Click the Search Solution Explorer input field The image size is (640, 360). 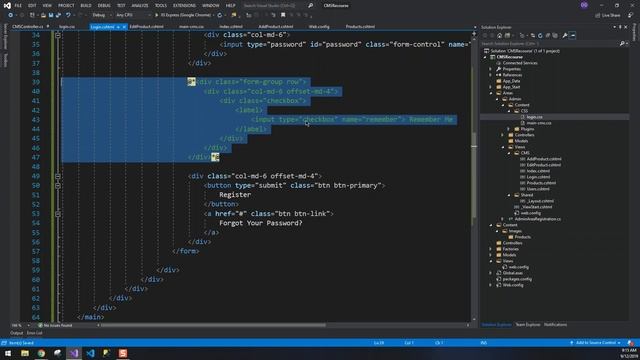click(x=550, y=43)
